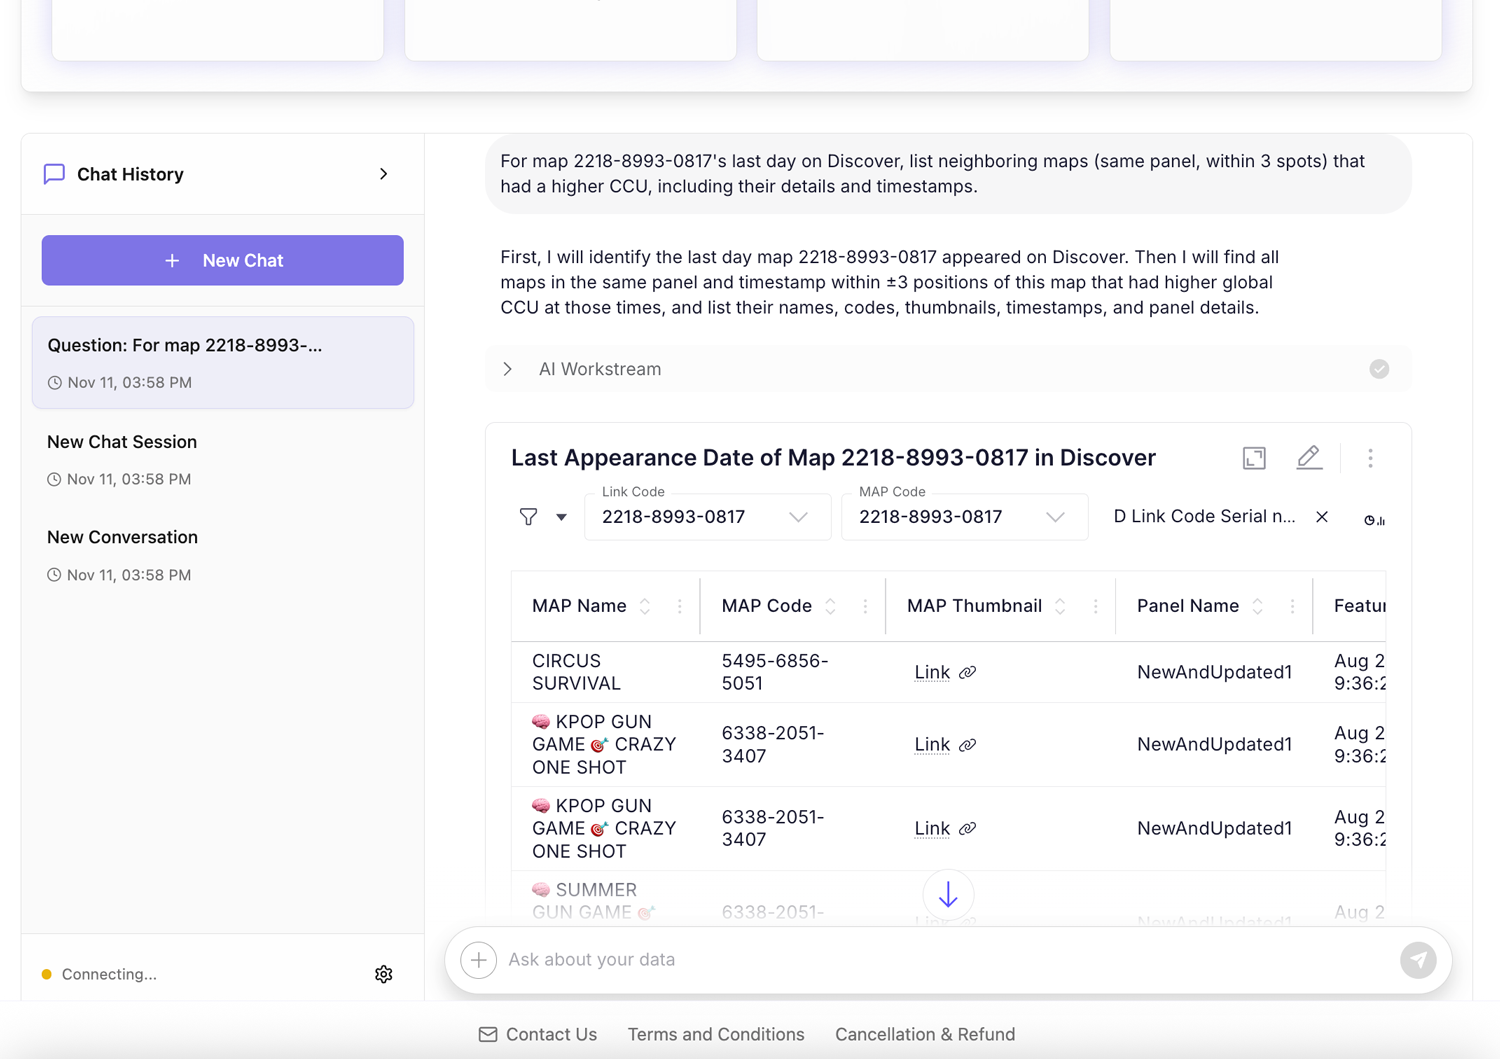Open chat settings gear icon
Viewport: 1500px width, 1059px height.
(x=384, y=974)
